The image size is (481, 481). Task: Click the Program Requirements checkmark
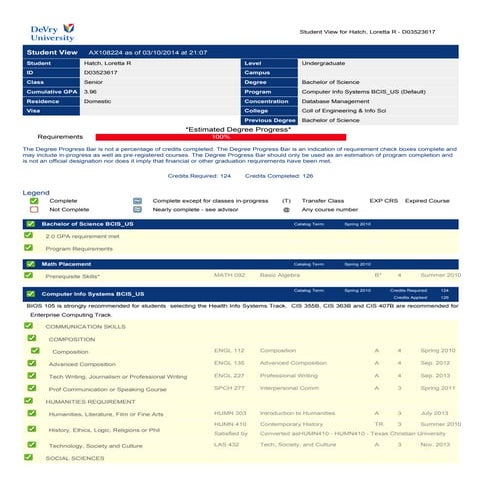click(29, 248)
